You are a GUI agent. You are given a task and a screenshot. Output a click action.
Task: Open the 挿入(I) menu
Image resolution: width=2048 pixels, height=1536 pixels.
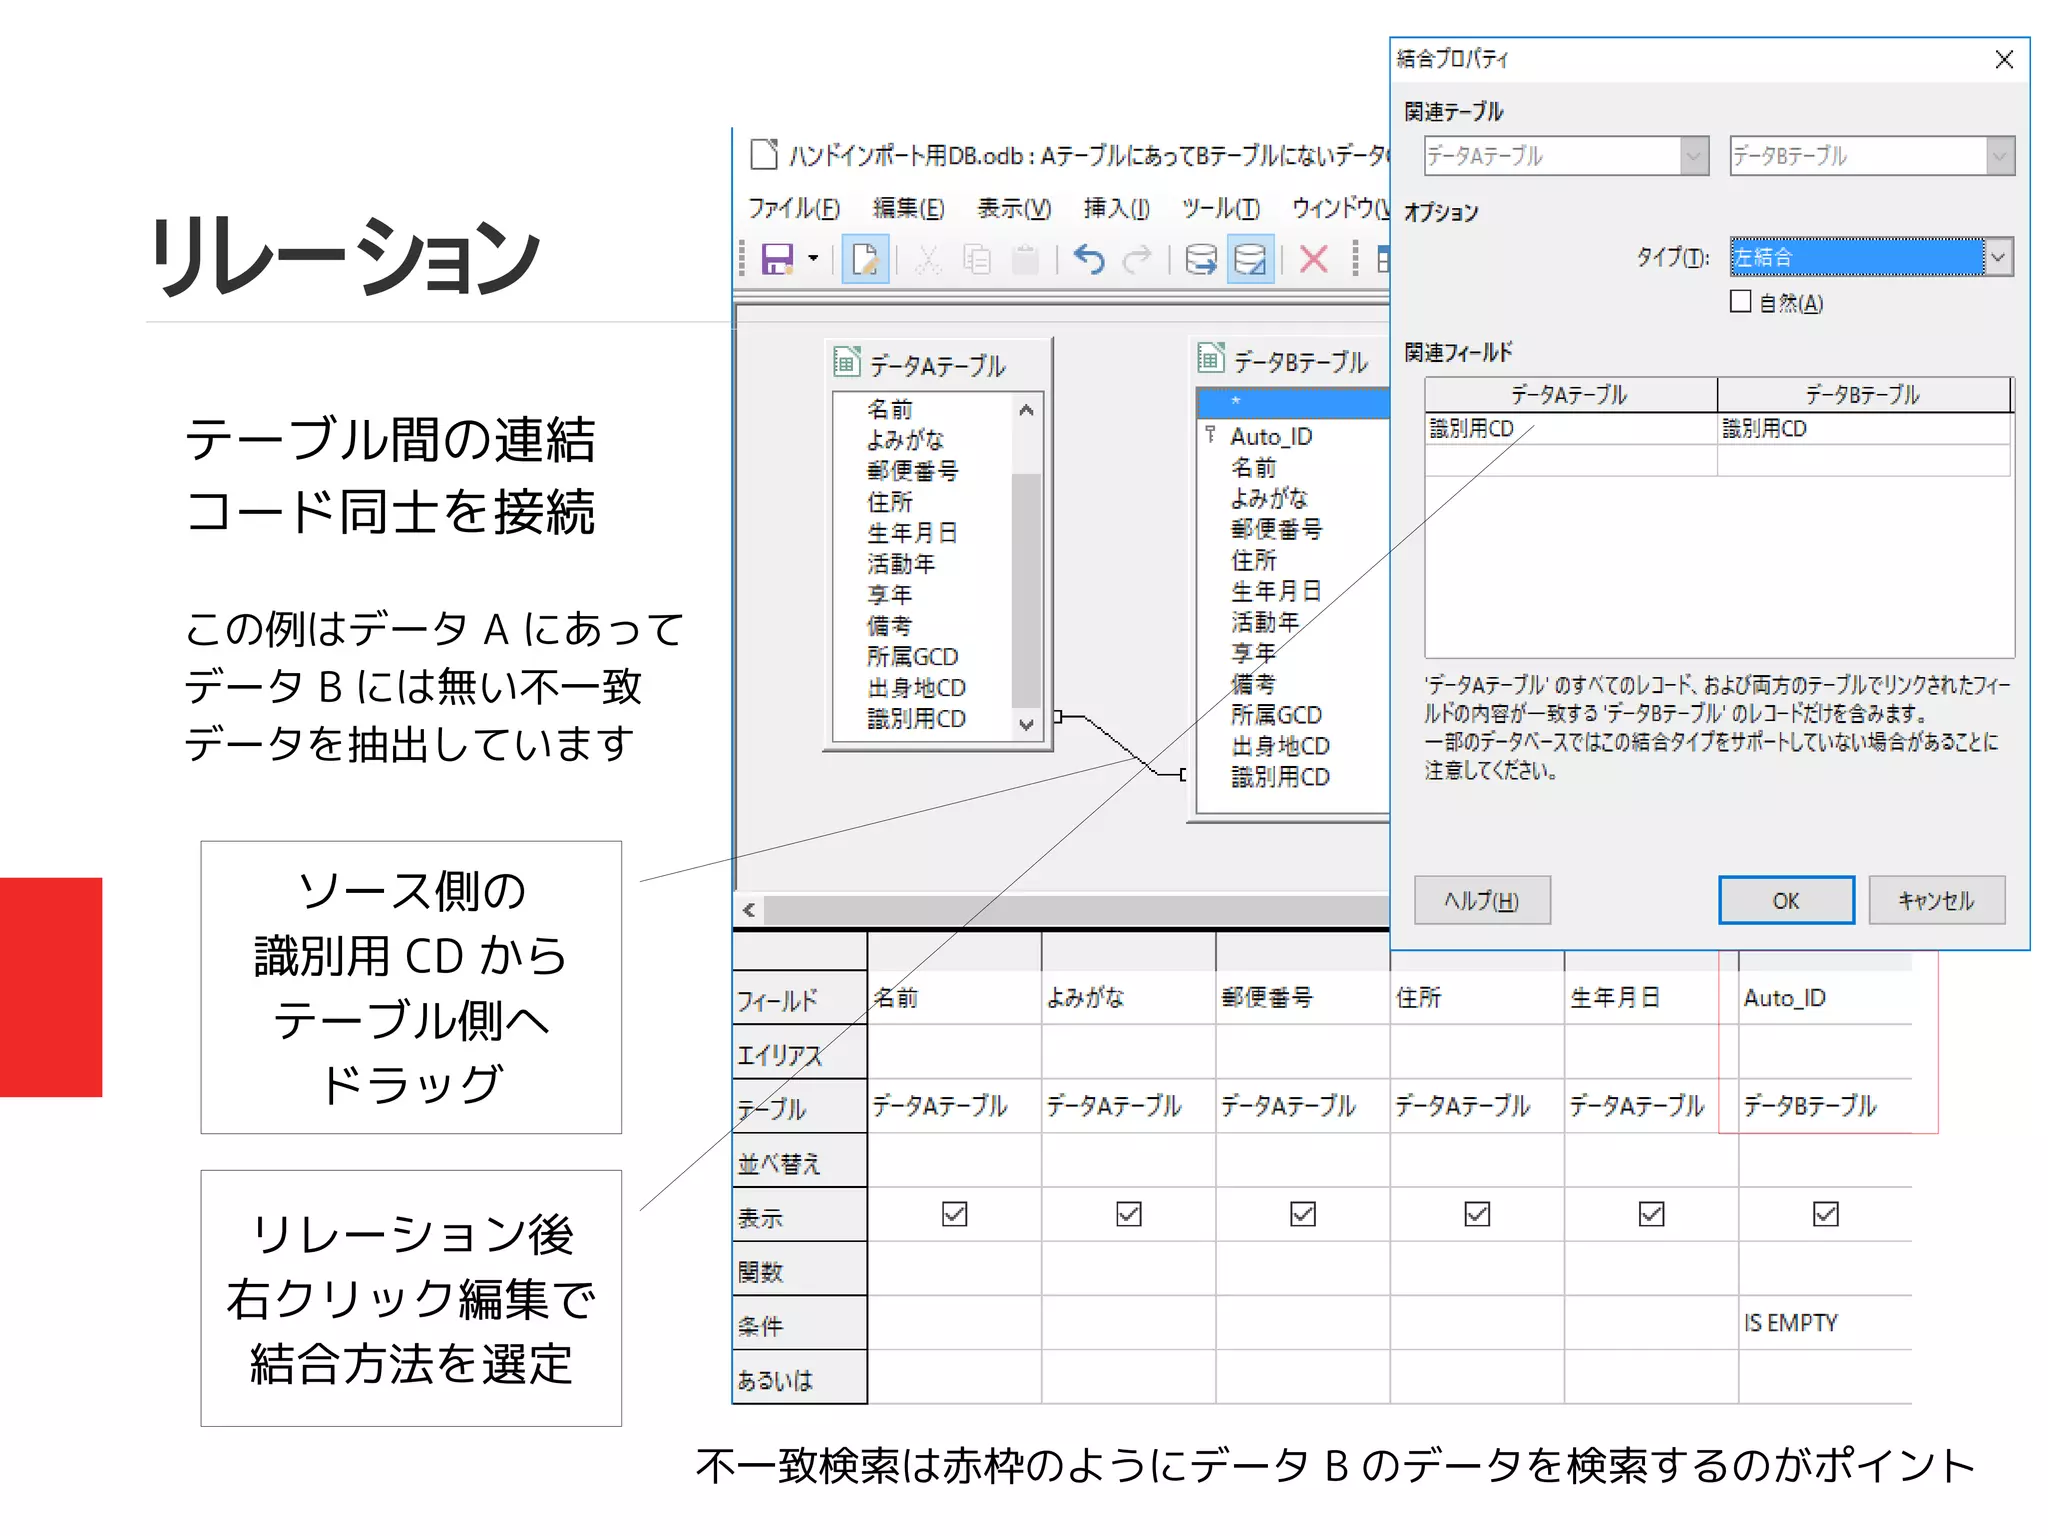pos(1116,208)
